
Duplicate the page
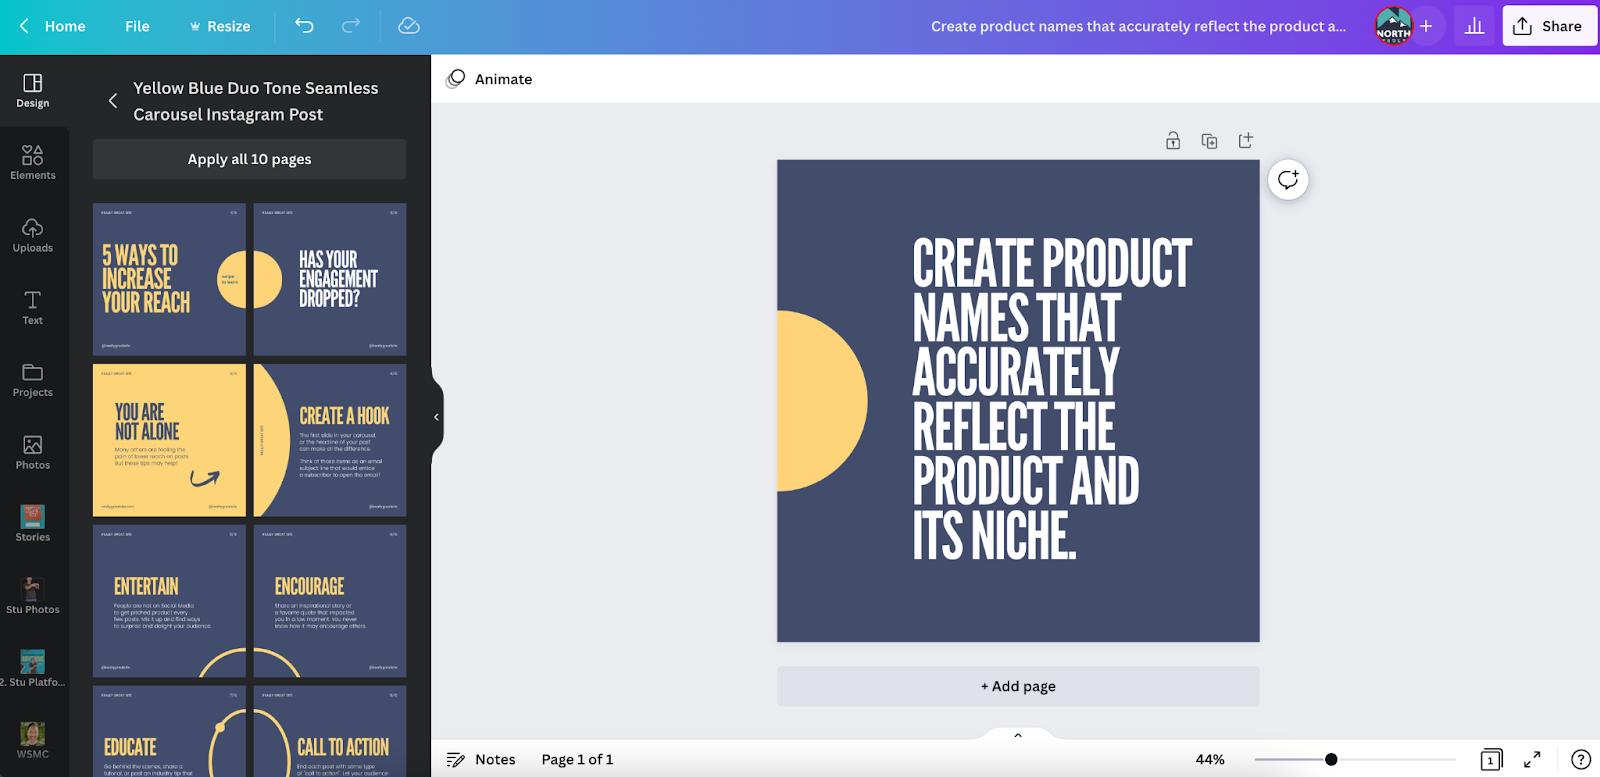click(x=1209, y=141)
